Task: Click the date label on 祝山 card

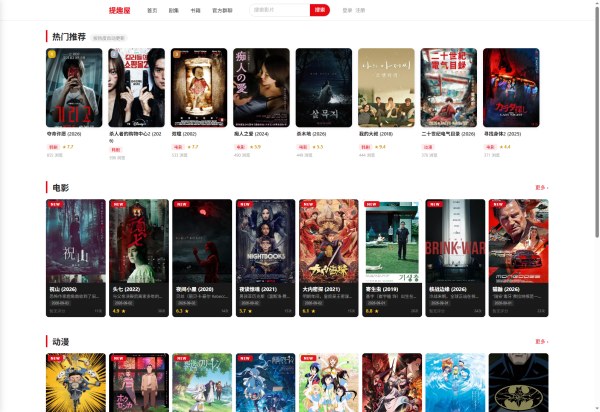Action: coord(59,303)
